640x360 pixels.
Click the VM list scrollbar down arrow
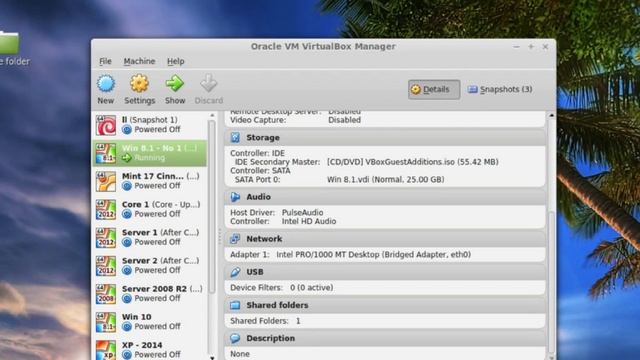pos(212,358)
